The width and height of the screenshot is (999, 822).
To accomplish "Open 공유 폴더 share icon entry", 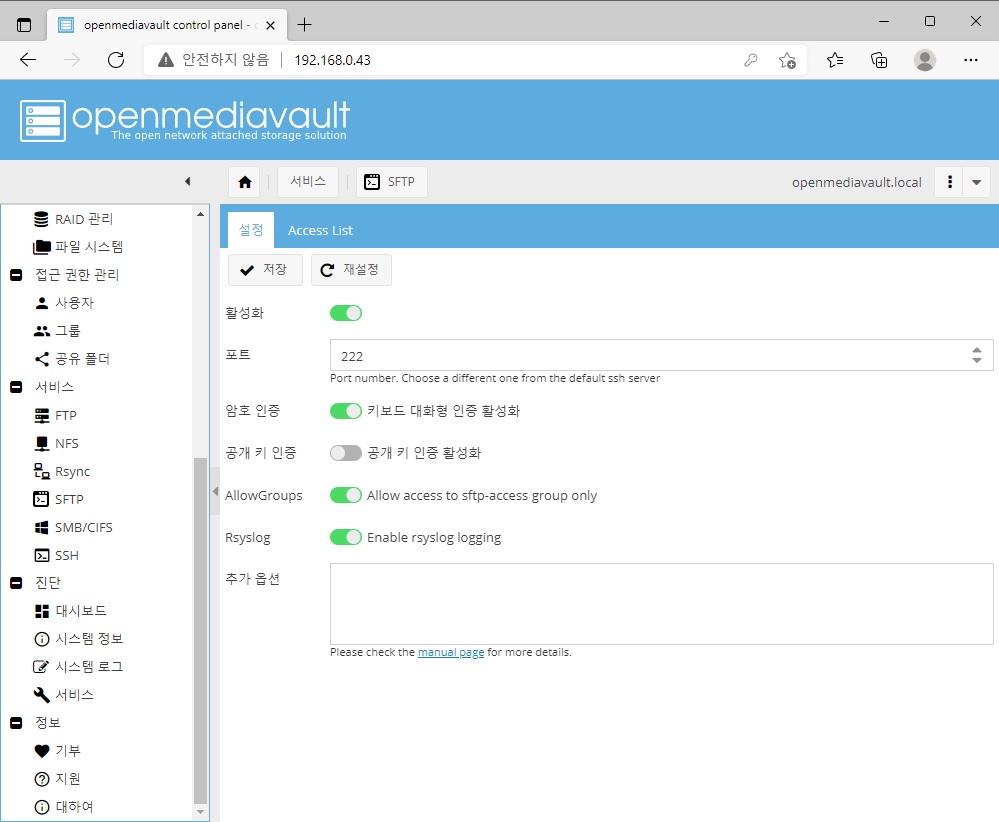I will [x=71, y=359].
